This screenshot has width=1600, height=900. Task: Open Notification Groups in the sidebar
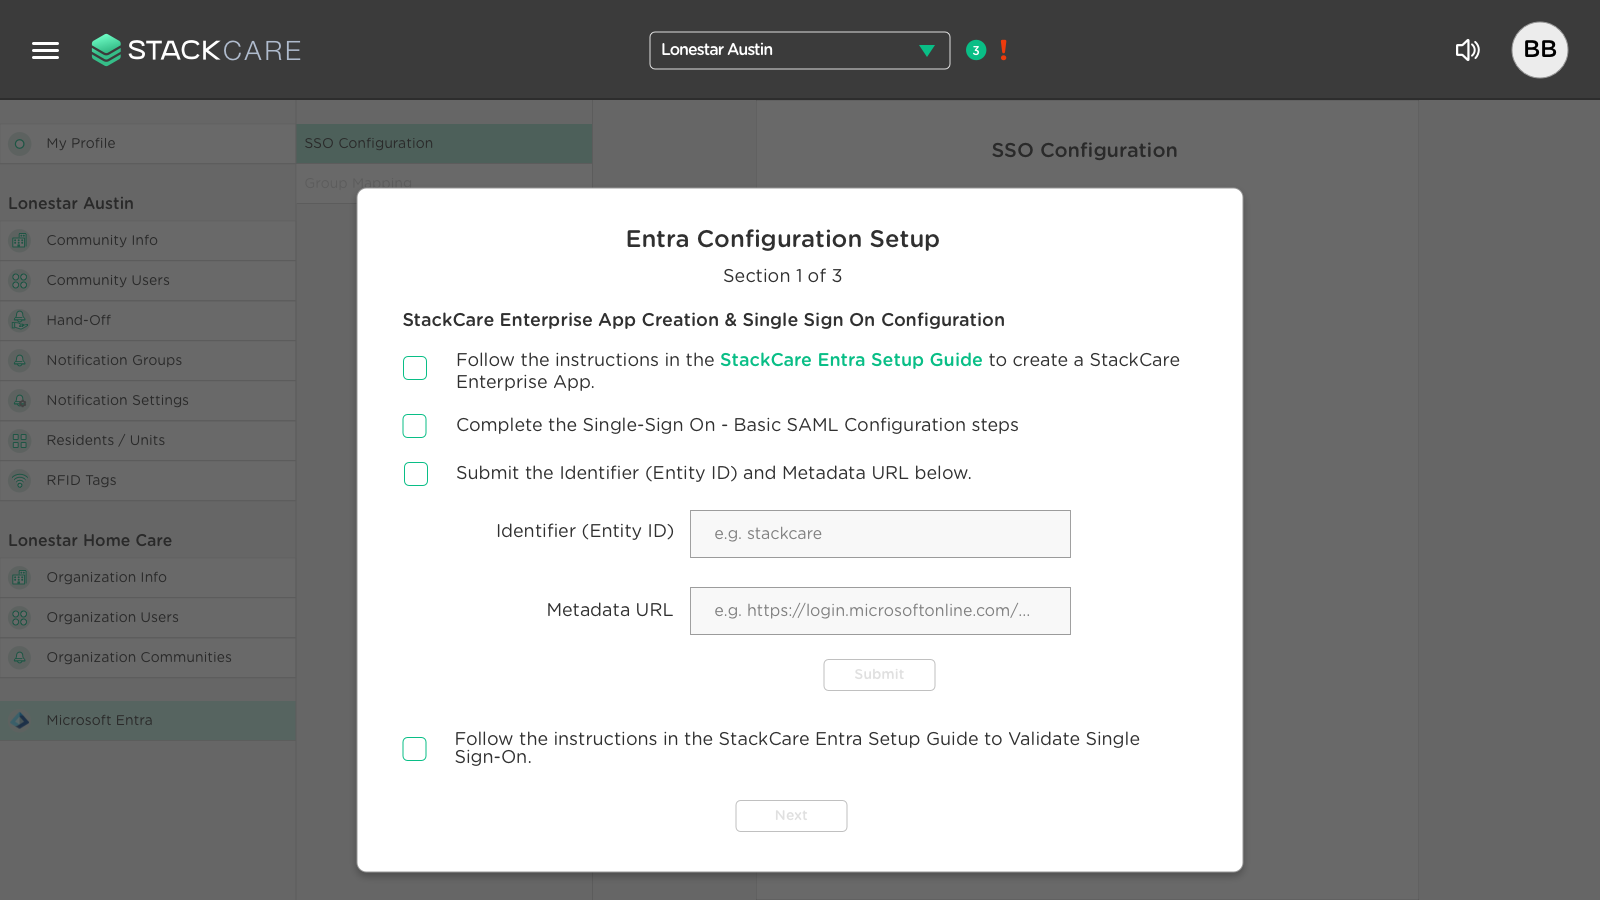coord(148,361)
